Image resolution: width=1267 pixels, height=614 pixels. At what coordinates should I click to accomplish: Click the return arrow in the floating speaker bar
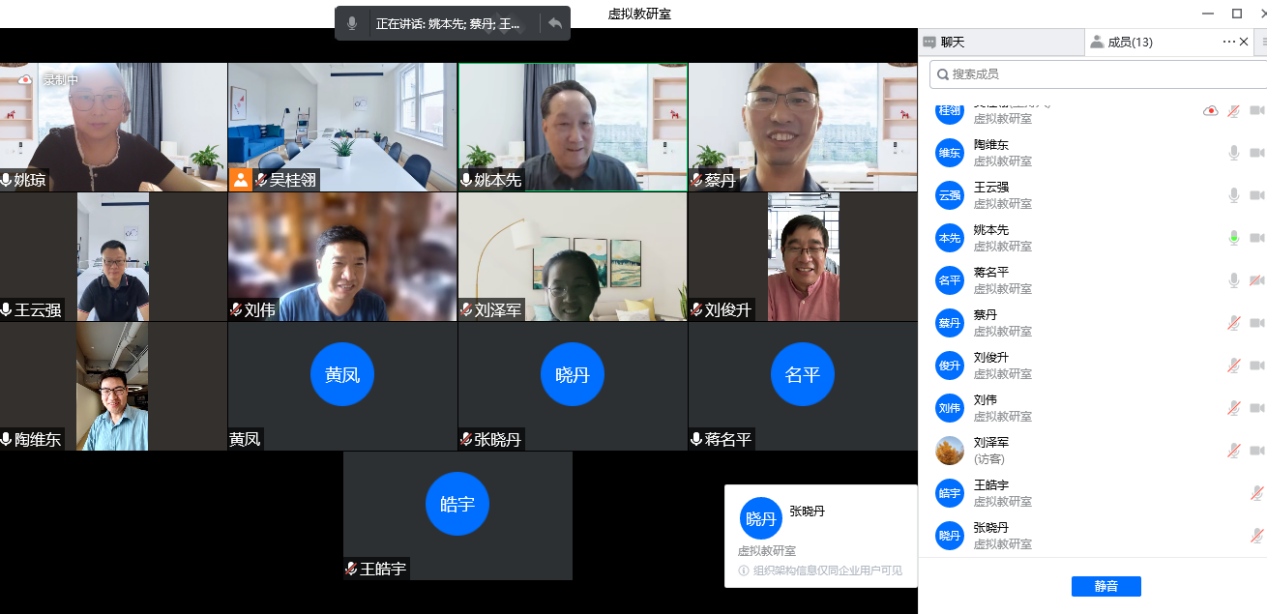coord(554,23)
